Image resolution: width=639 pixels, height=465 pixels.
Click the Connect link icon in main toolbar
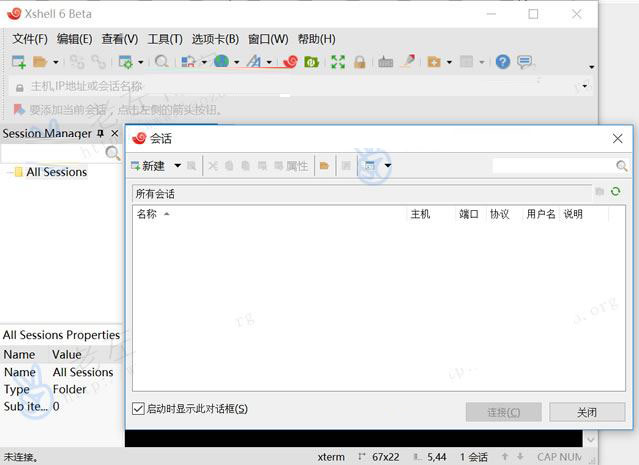click(x=77, y=62)
